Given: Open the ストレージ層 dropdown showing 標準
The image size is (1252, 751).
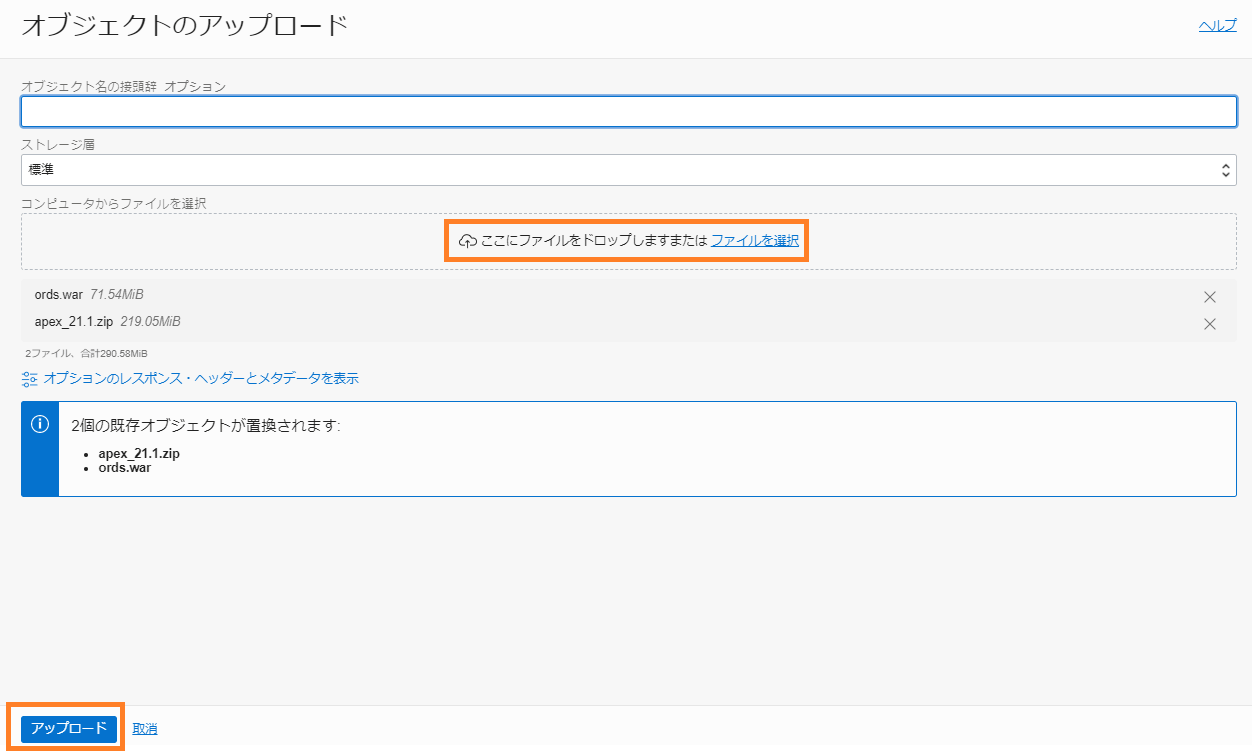Looking at the screenshot, I should [629, 170].
